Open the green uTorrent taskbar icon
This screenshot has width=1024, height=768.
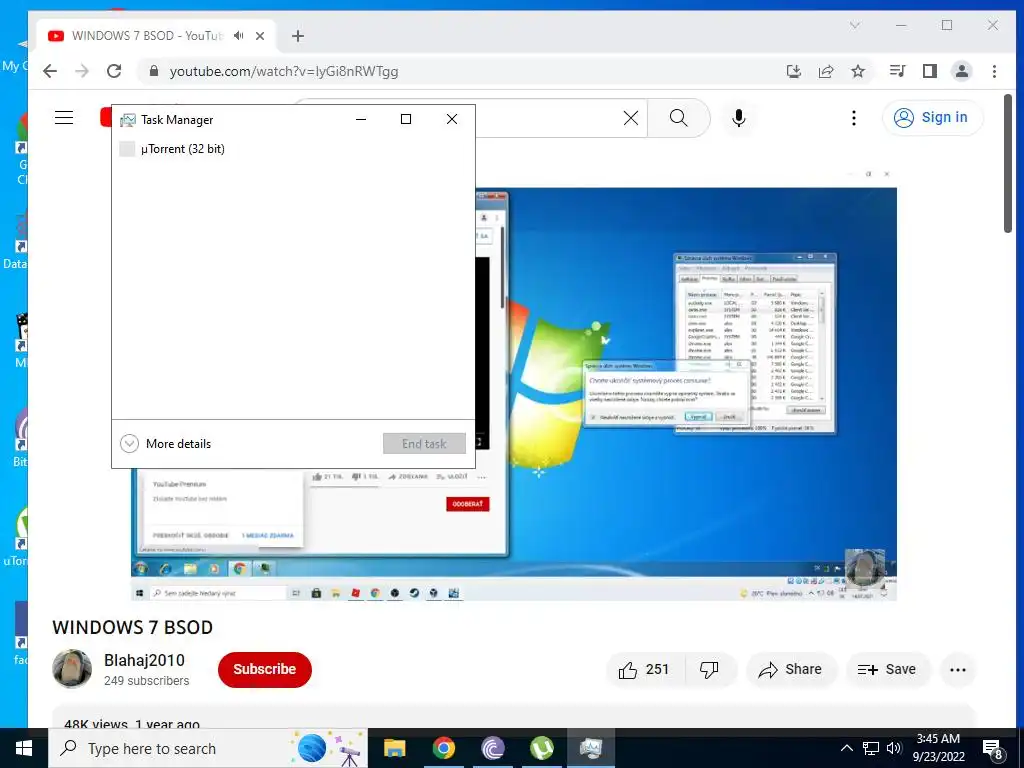tap(542, 748)
